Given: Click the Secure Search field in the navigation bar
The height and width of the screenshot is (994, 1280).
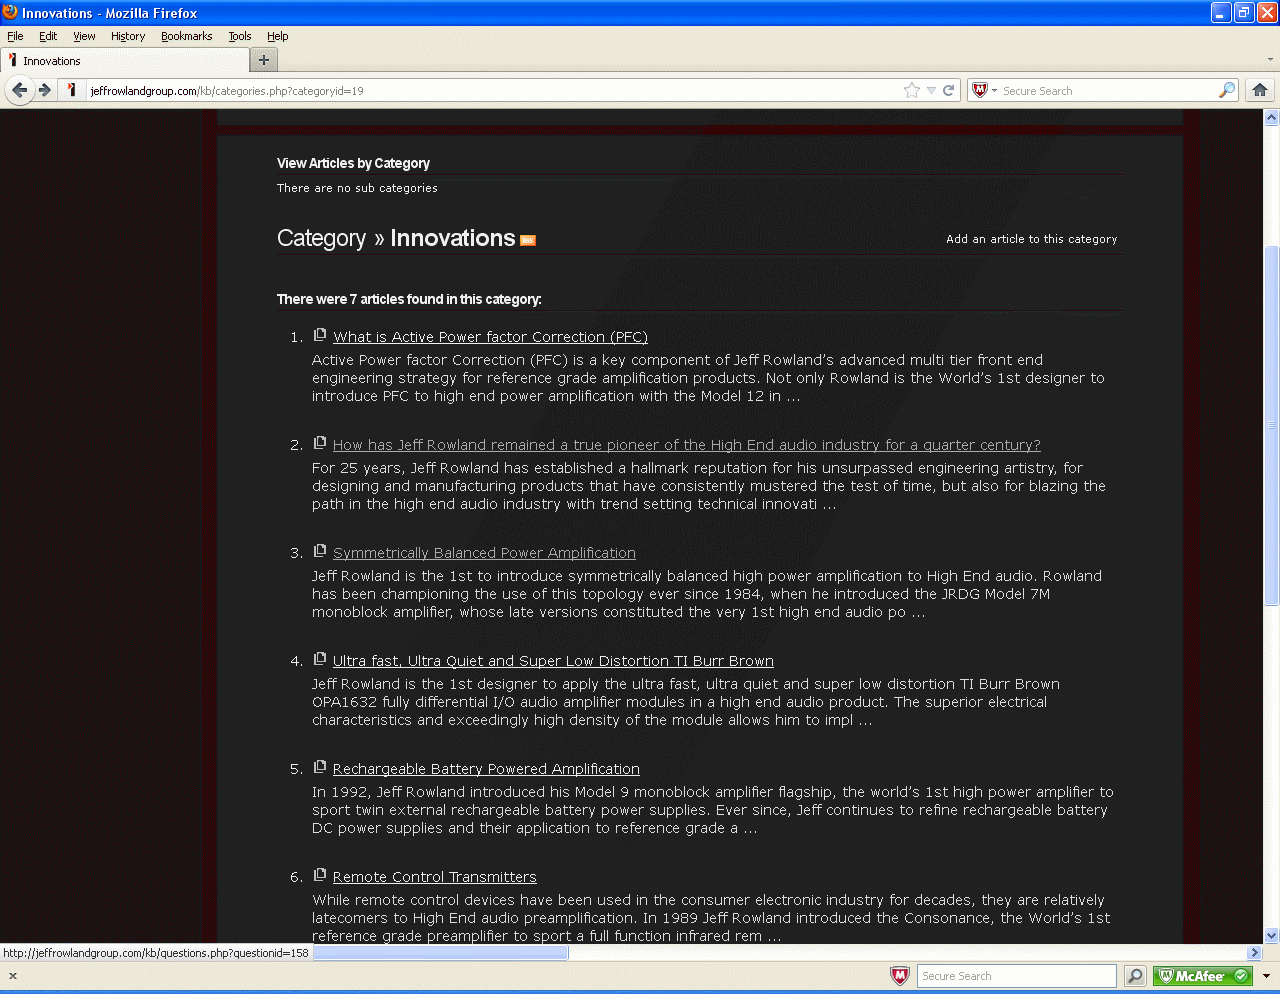Looking at the screenshot, I should 1109,90.
